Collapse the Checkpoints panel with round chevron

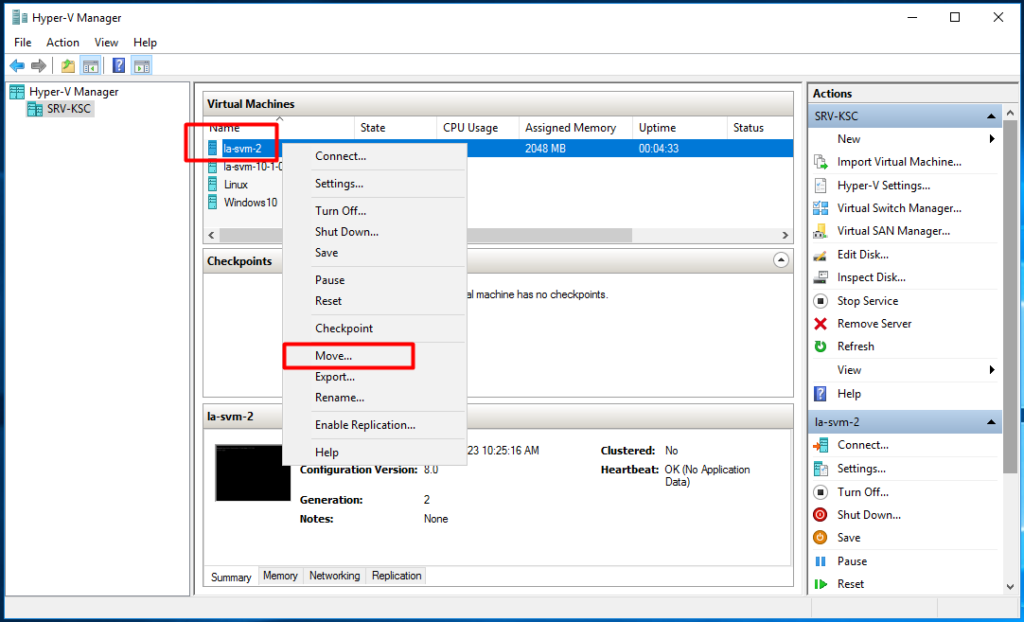pos(780,260)
